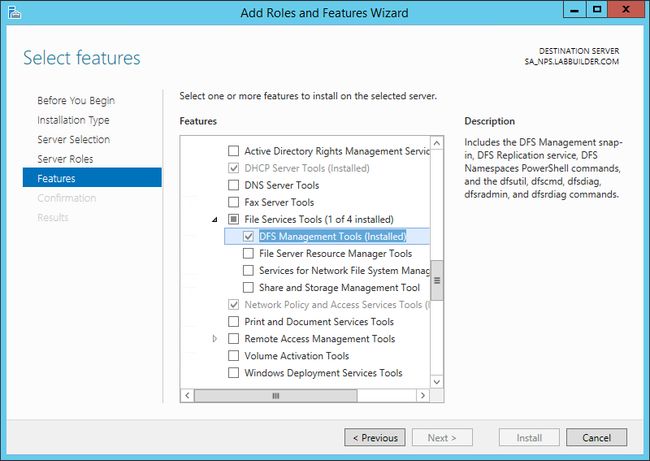Toggle Network Policy and Access Services checkbox
Image resolution: width=650 pixels, height=461 pixels.
click(234, 305)
